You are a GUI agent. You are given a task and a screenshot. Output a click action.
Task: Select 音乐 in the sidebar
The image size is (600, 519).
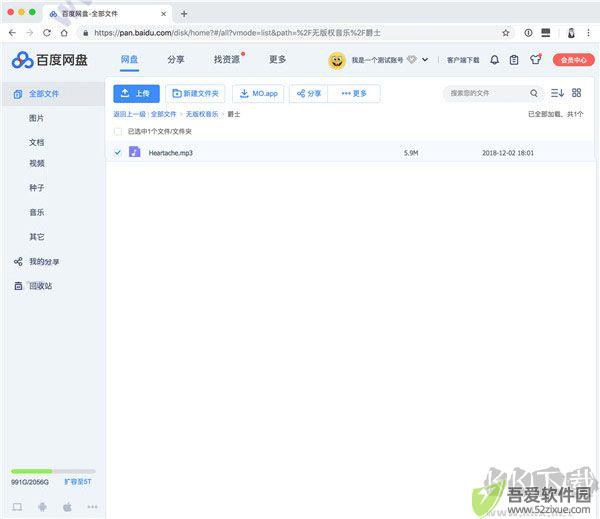pos(37,212)
